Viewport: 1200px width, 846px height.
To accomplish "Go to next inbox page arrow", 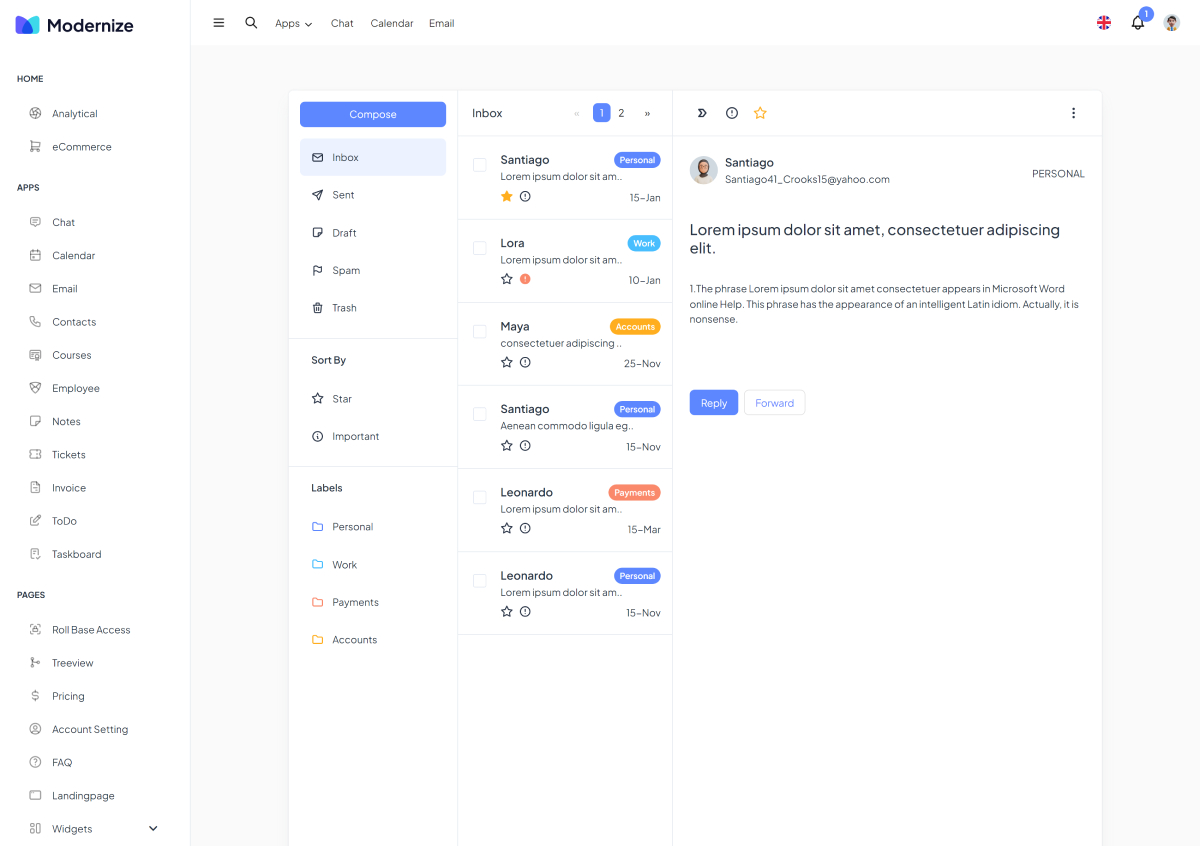I will click(x=647, y=113).
